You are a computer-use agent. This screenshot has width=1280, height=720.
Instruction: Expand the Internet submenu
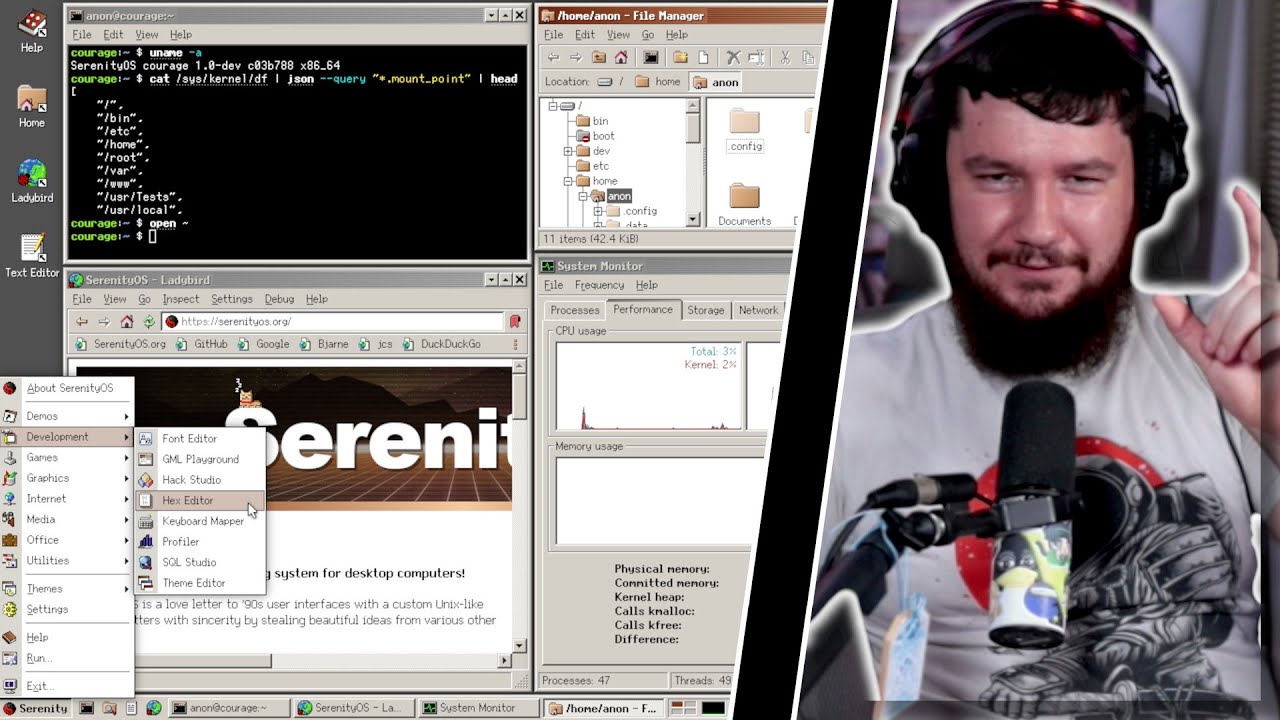click(x=67, y=498)
